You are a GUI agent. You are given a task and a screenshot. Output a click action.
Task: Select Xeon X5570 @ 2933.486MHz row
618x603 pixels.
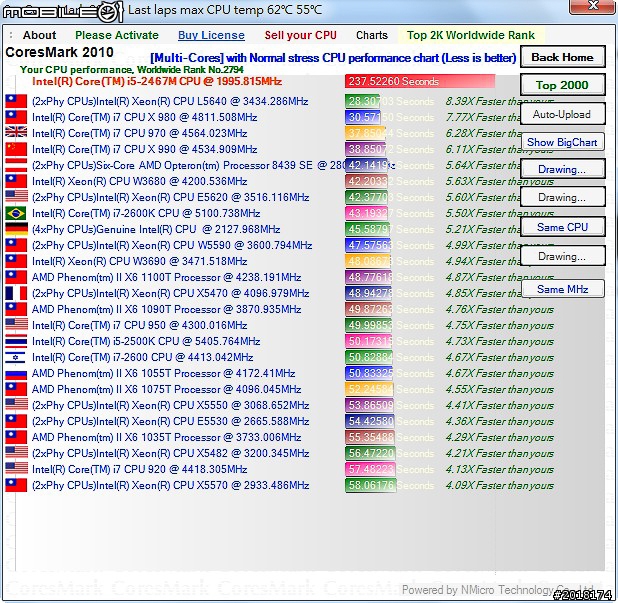(170, 485)
